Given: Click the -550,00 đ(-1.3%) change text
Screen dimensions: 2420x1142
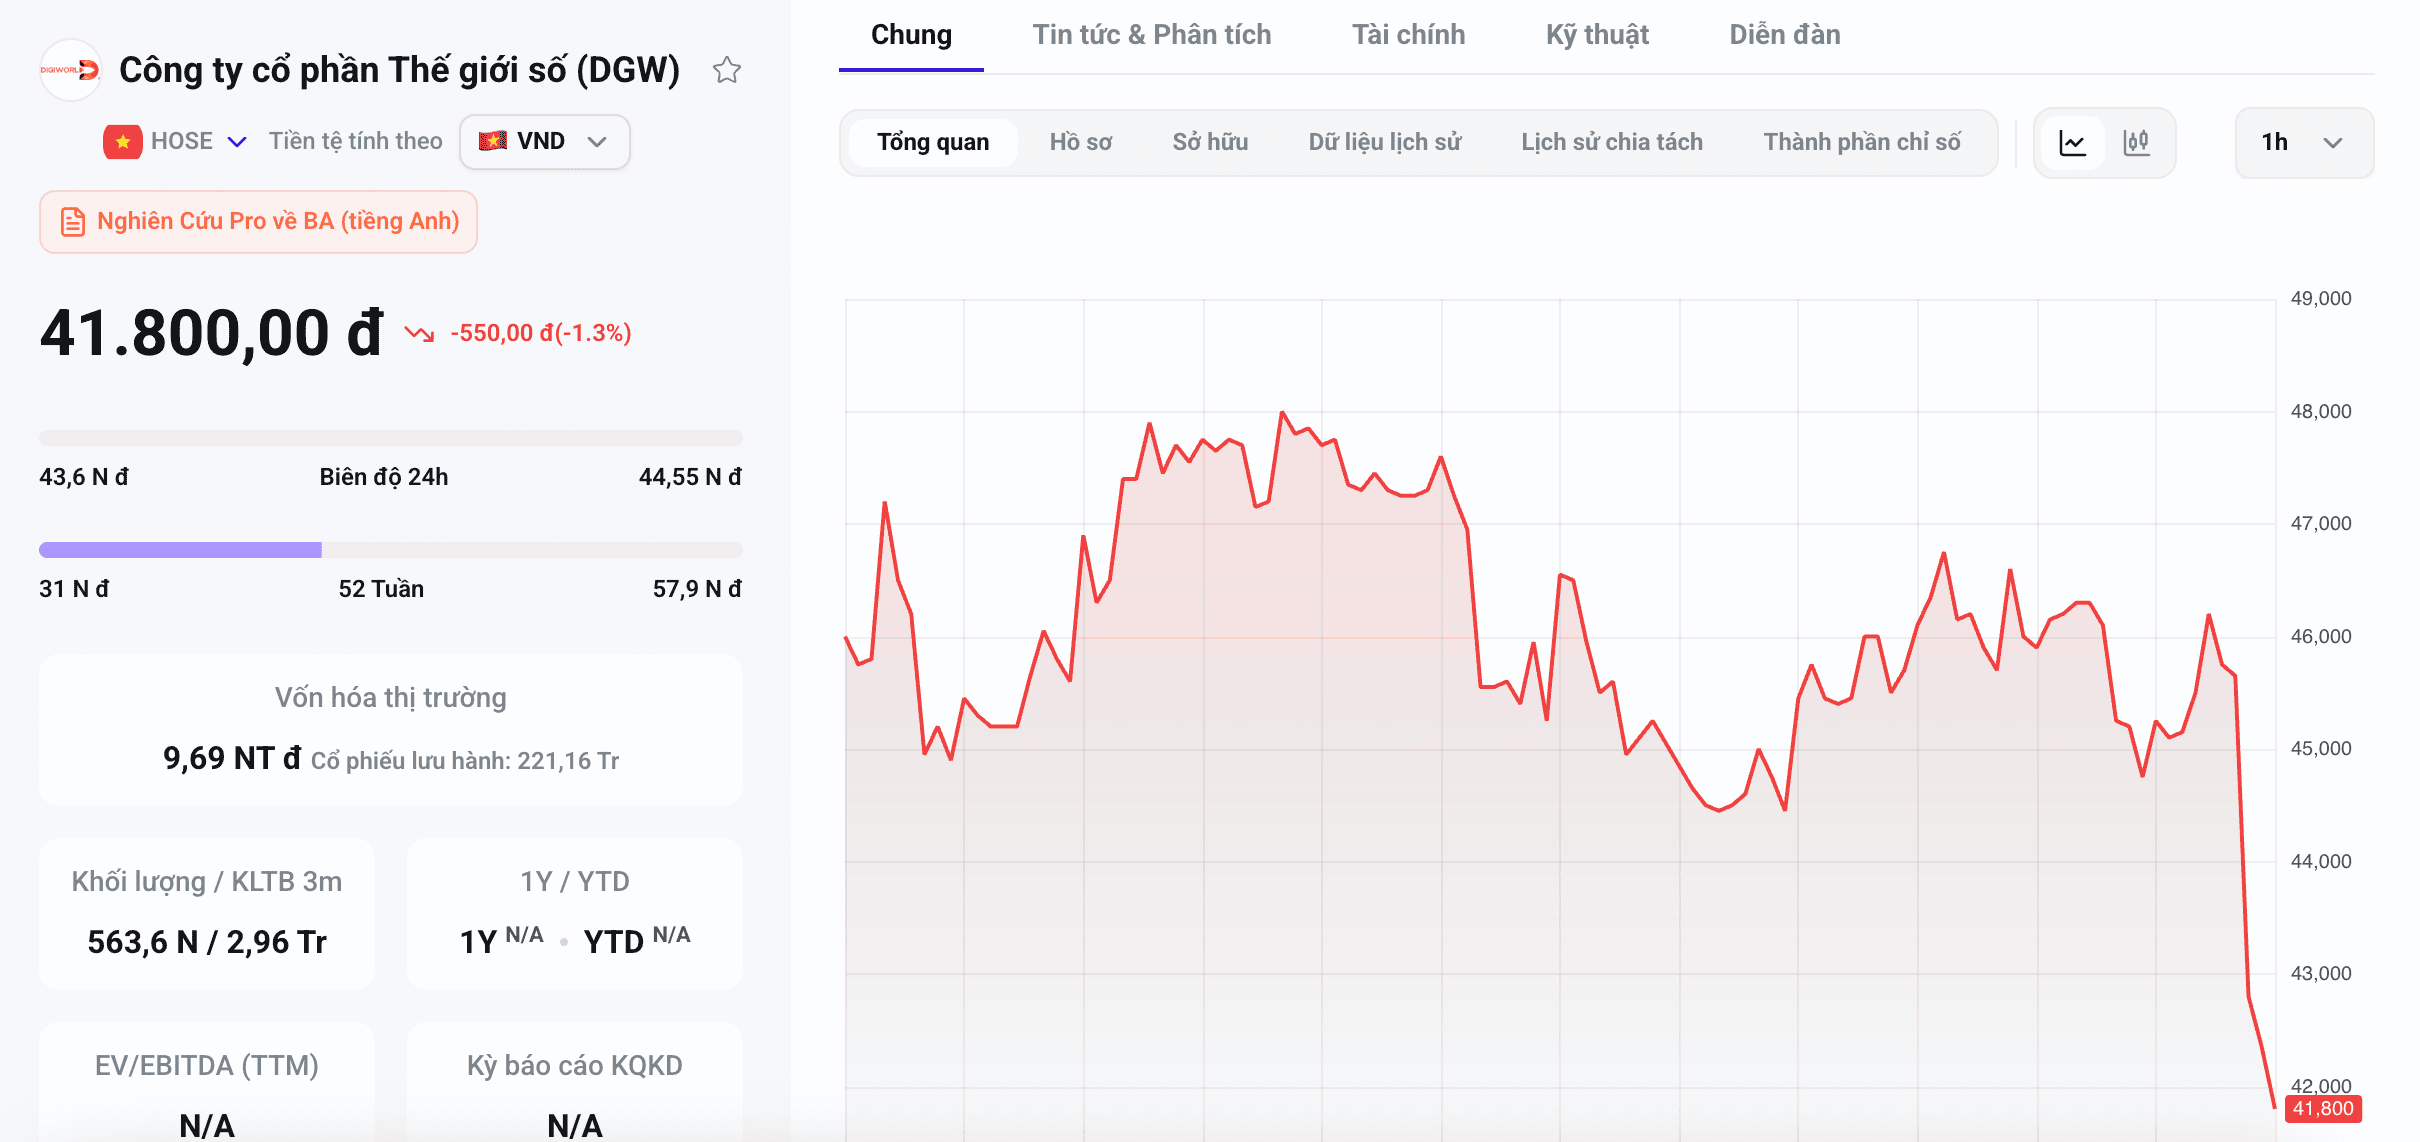Looking at the screenshot, I should pos(541,333).
